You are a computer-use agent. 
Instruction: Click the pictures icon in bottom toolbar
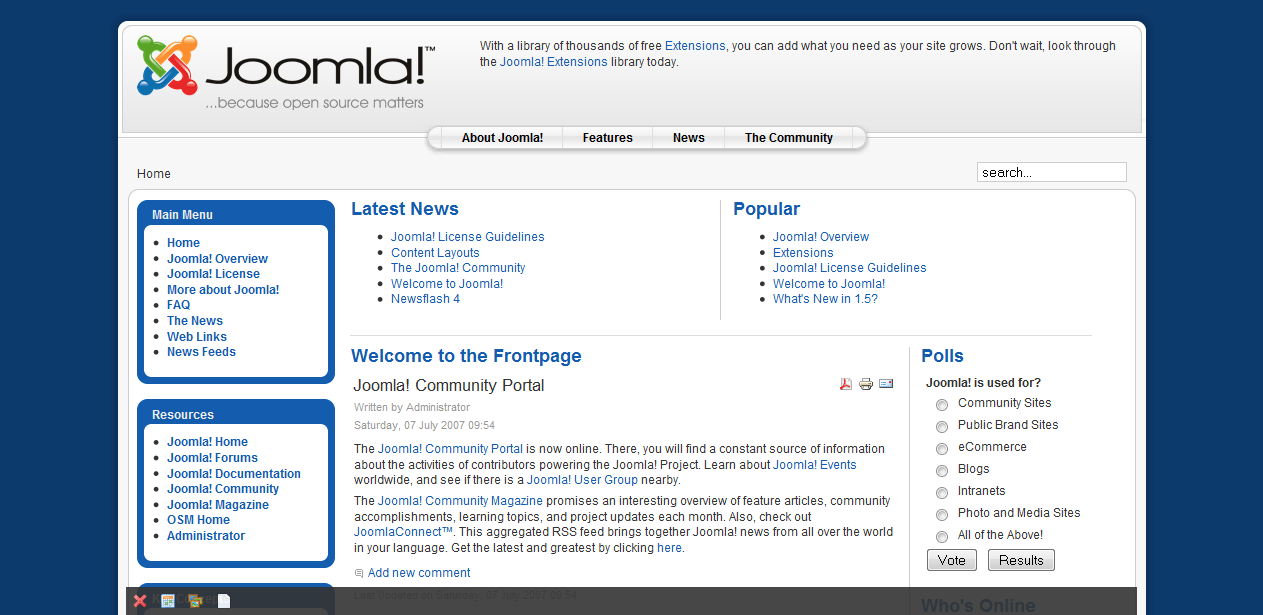click(196, 601)
